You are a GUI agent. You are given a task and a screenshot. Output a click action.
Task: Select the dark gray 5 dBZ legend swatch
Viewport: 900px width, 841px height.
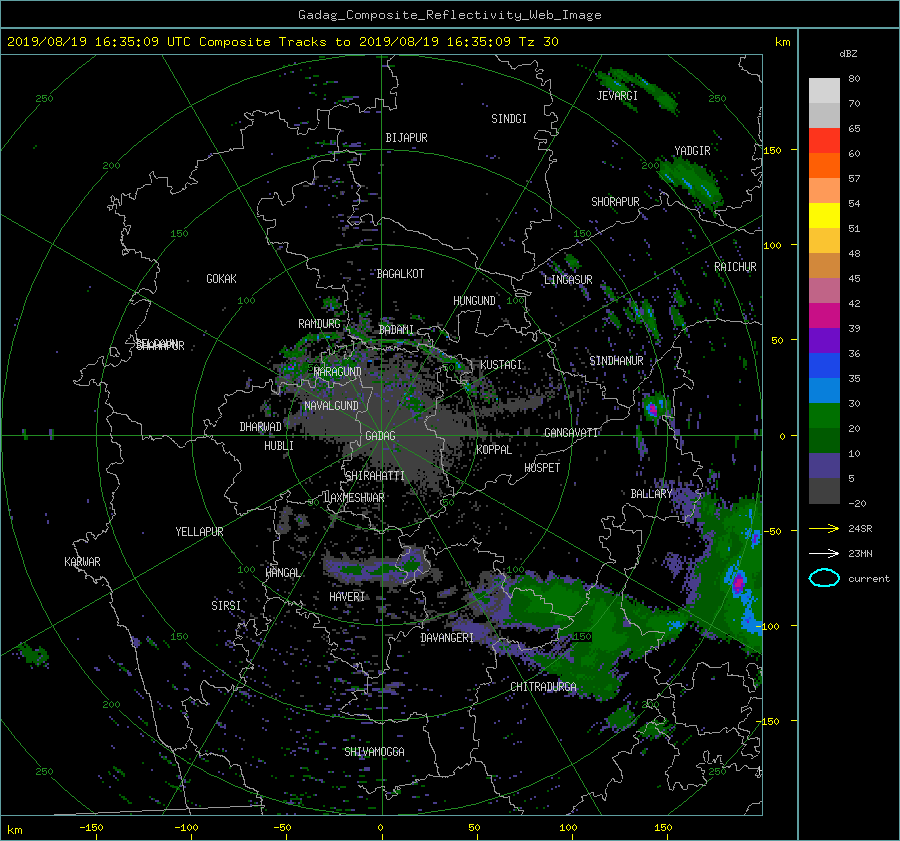pos(824,491)
